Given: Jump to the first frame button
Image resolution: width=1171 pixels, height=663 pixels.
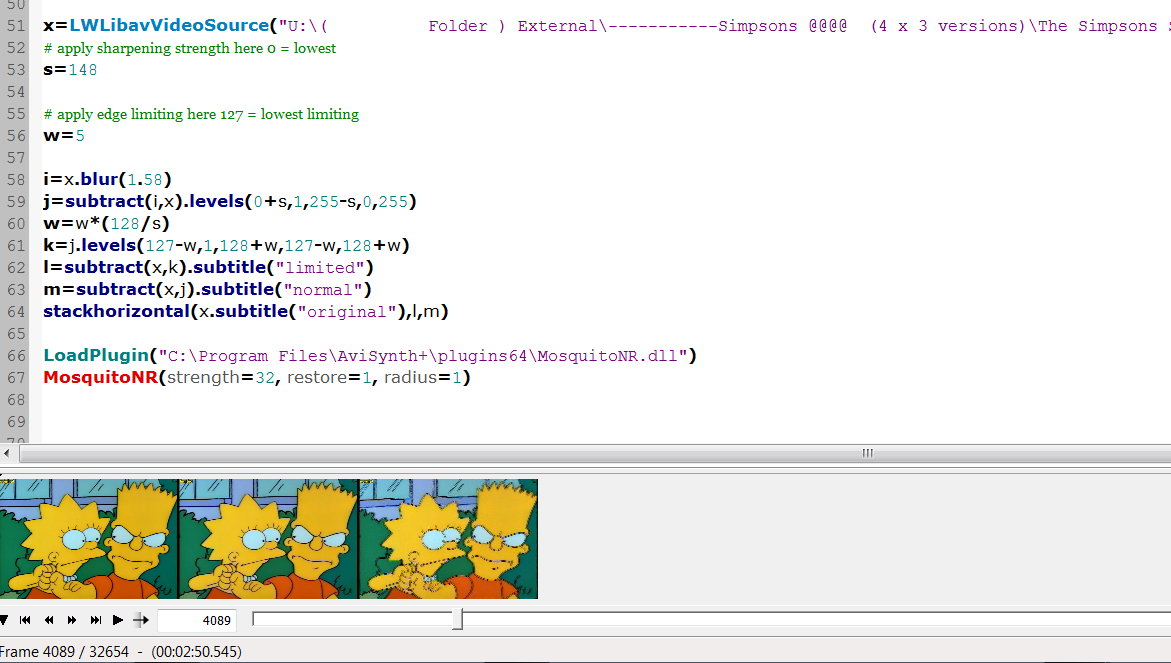Looking at the screenshot, I should [25, 620].
